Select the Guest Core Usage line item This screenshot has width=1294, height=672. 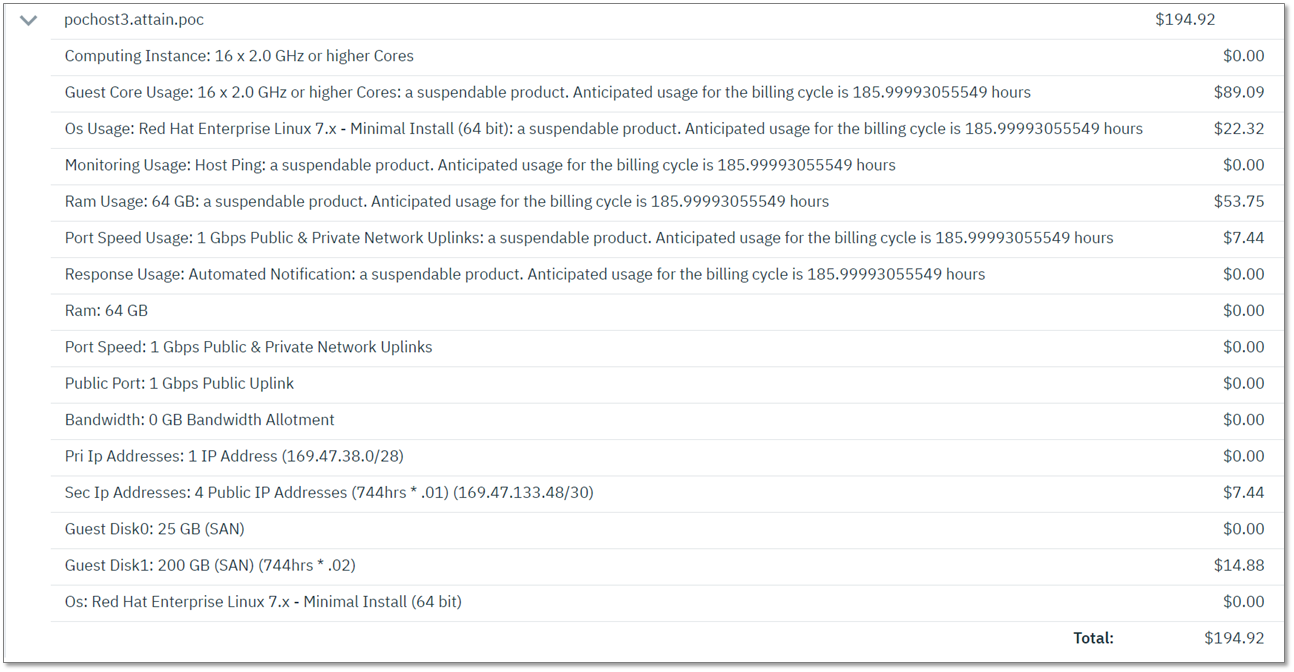pos(547,93)
